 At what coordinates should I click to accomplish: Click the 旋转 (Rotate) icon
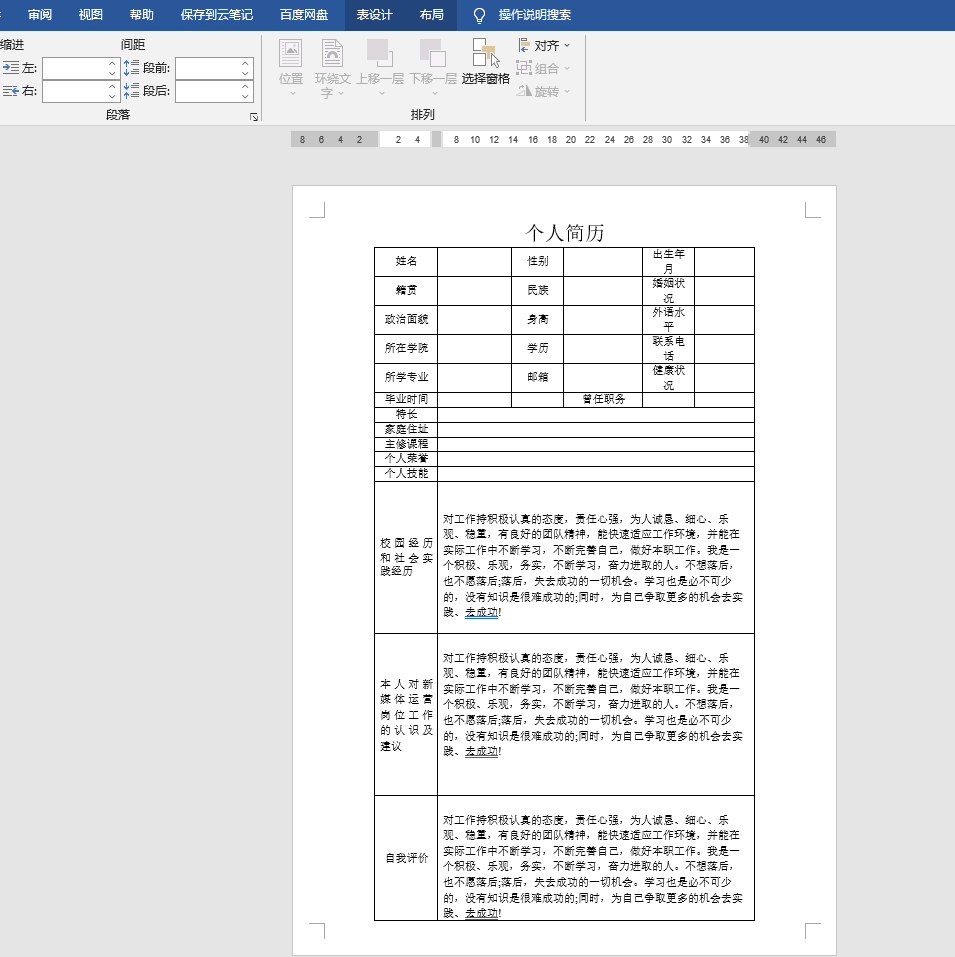click(523, 92)
